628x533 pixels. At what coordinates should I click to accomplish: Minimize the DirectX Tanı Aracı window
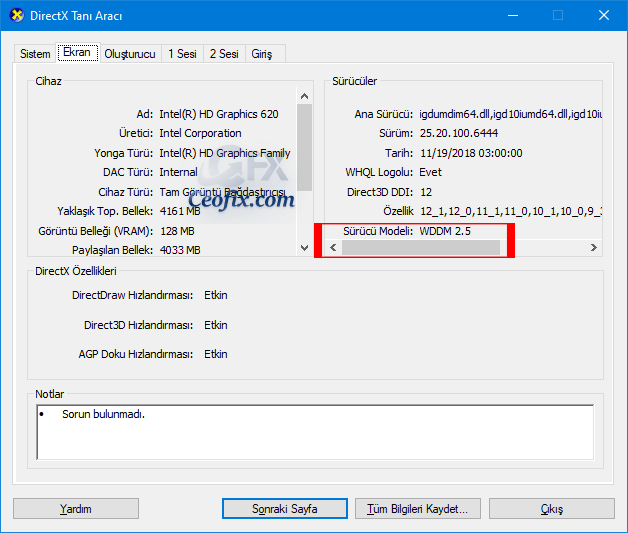pos(513,16)
